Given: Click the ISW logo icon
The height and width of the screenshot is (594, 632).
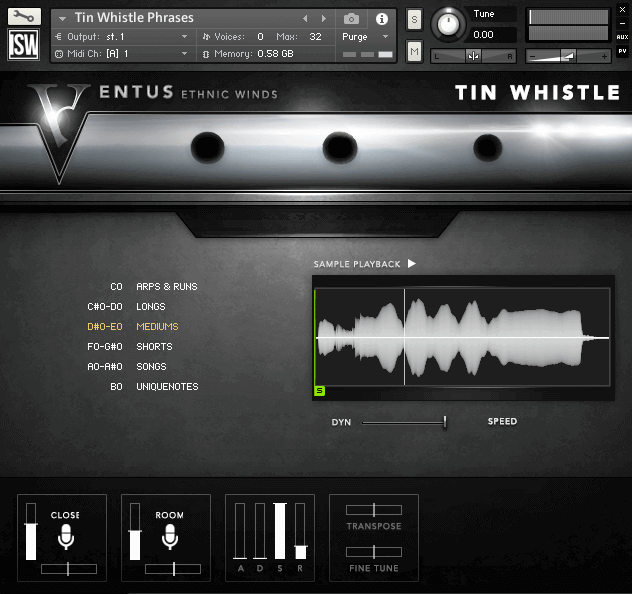Looking at the screenshot, I should (24, 45).
